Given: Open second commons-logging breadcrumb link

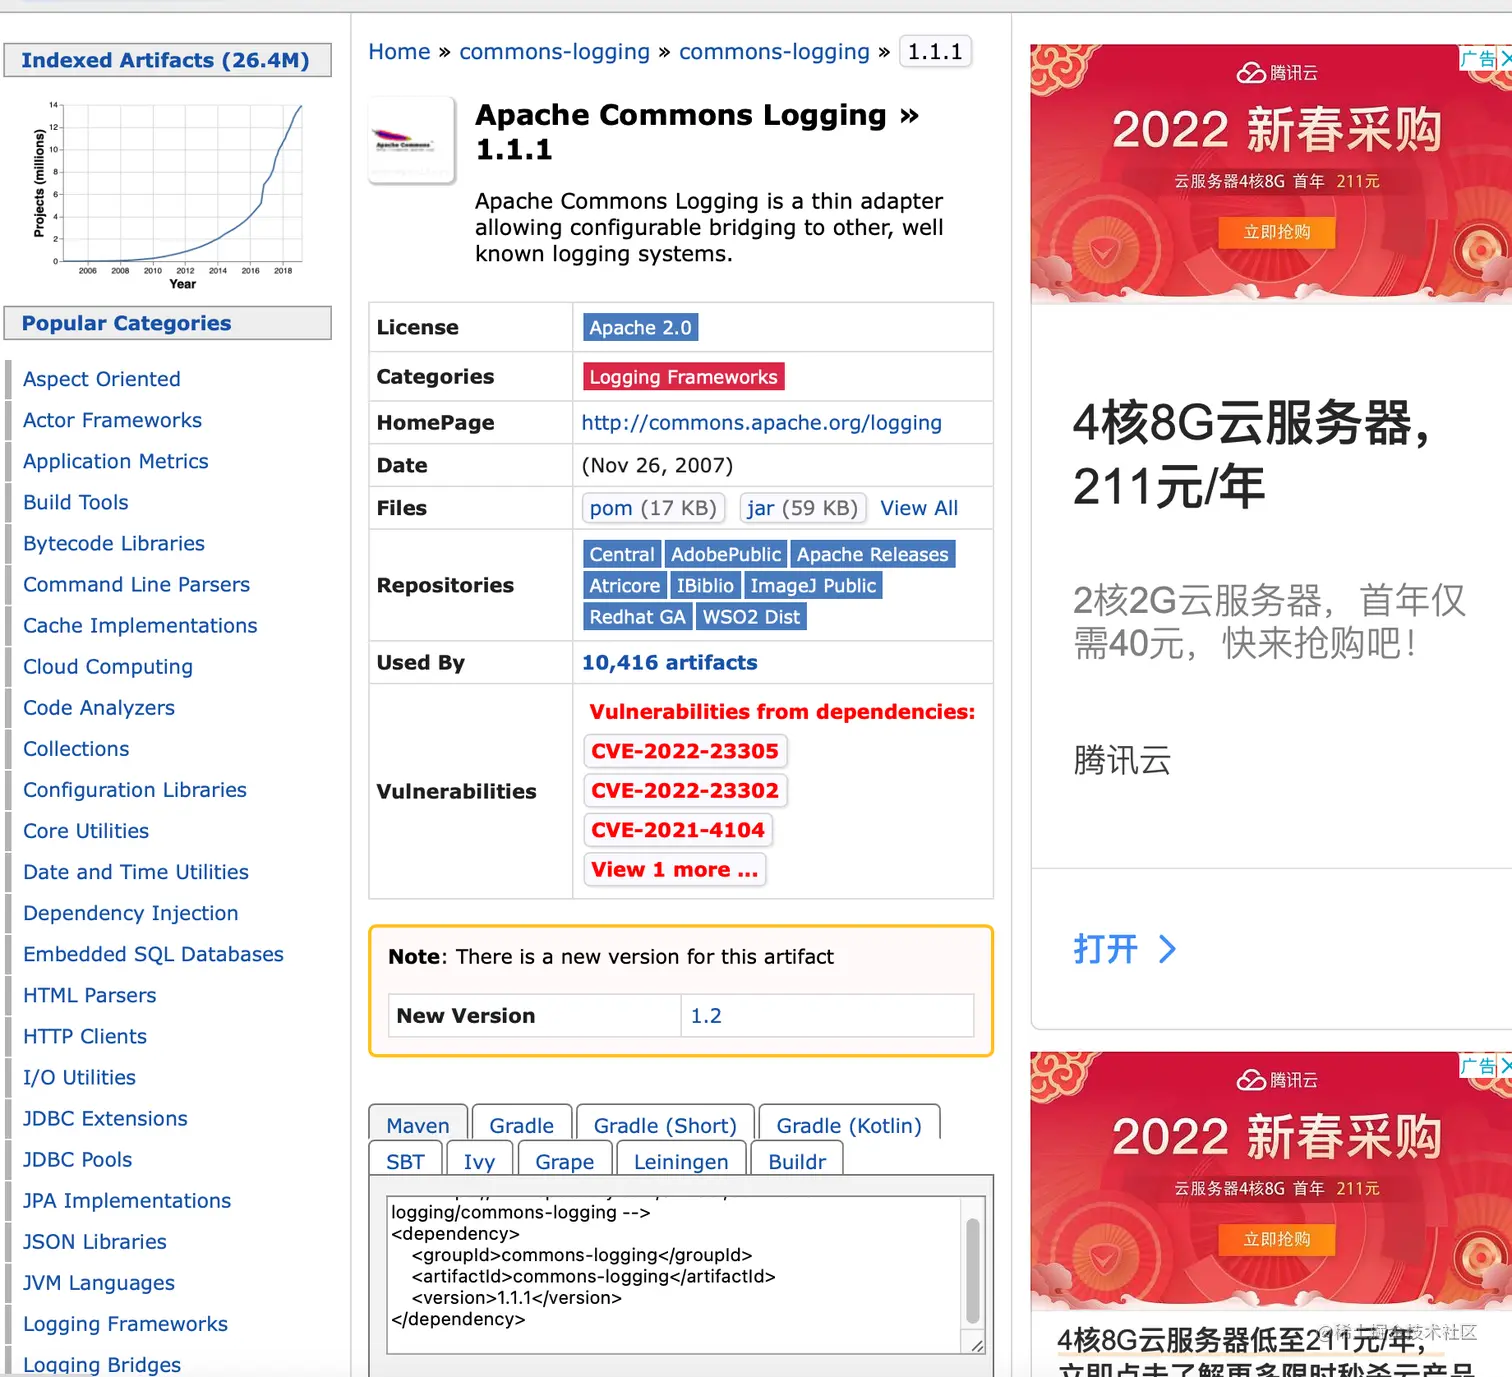Looking at the screenshot, I should click(x=774, y=51).
